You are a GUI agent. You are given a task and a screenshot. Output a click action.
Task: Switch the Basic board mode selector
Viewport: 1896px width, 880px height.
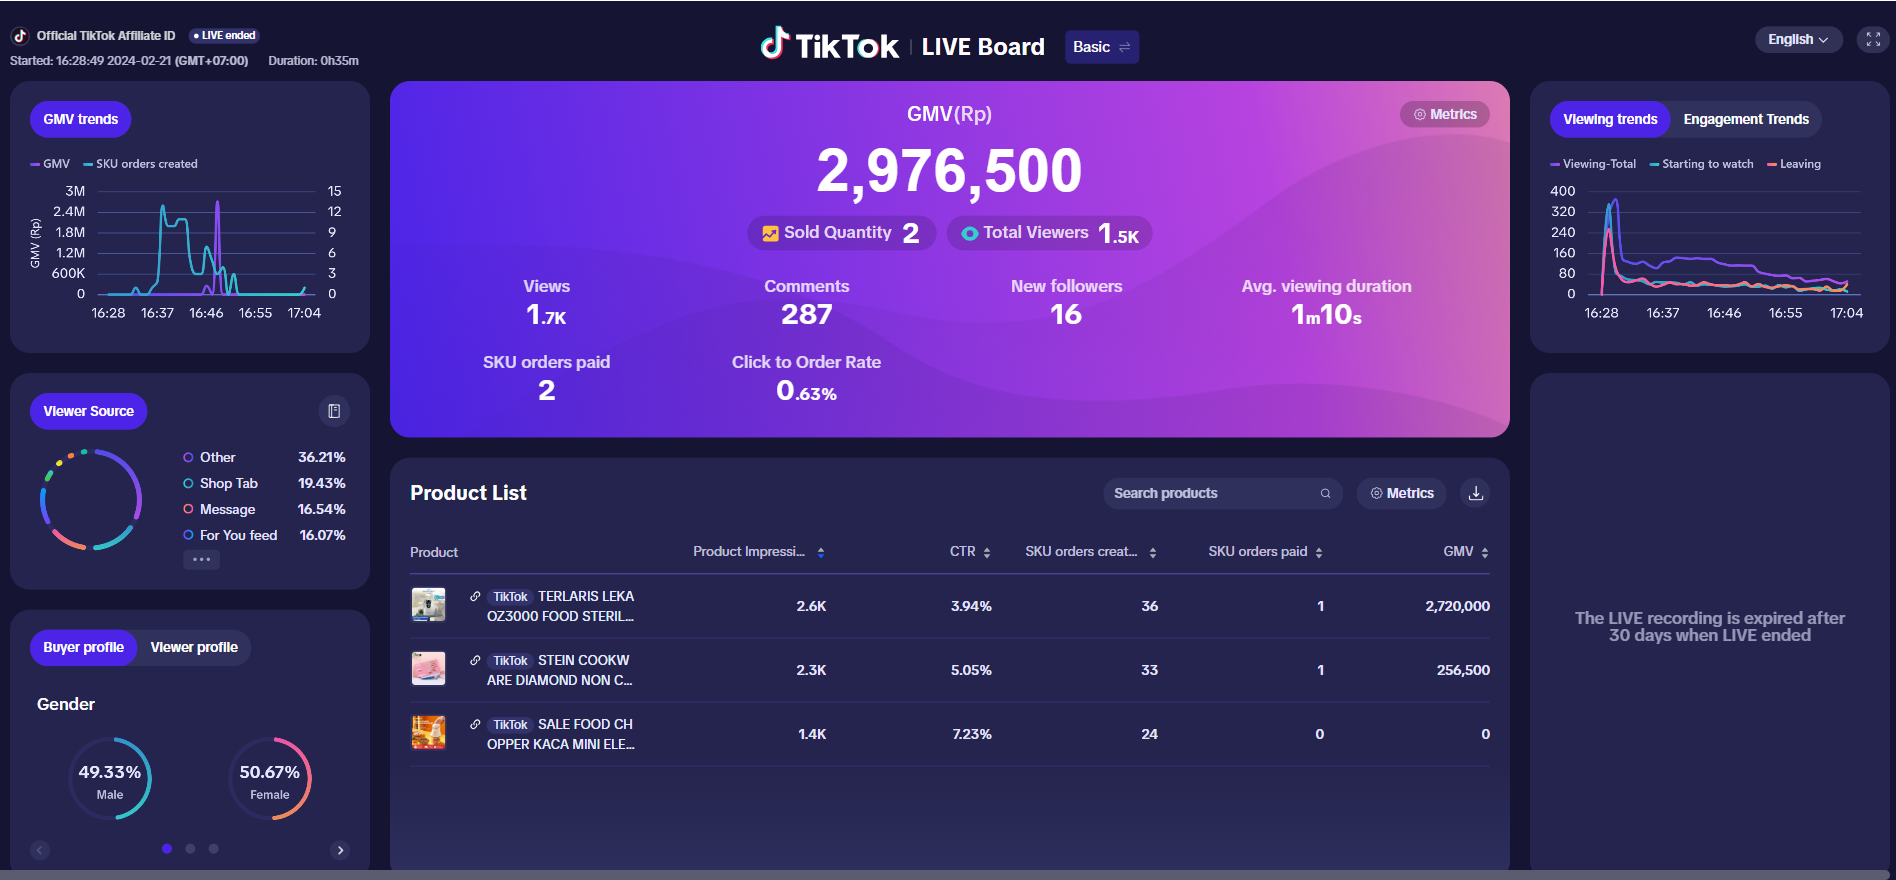[1101, 47]
